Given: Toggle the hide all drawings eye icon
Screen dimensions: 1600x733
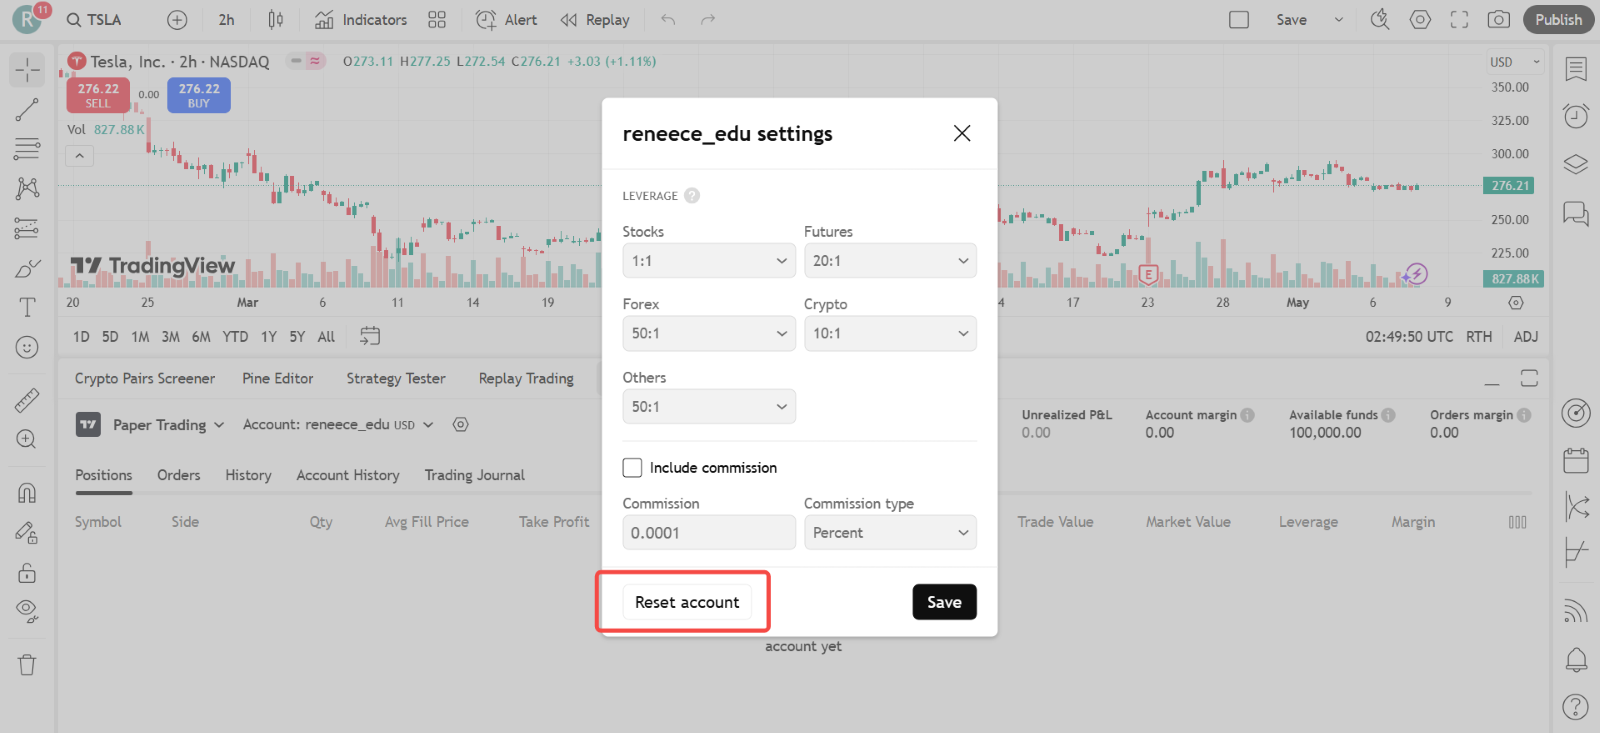Looking at the screenshot, I should (x=27, y=611).
